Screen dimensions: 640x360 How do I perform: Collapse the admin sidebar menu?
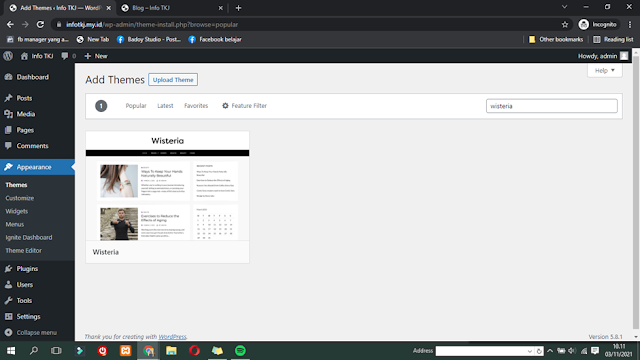[x=37, y=332]
